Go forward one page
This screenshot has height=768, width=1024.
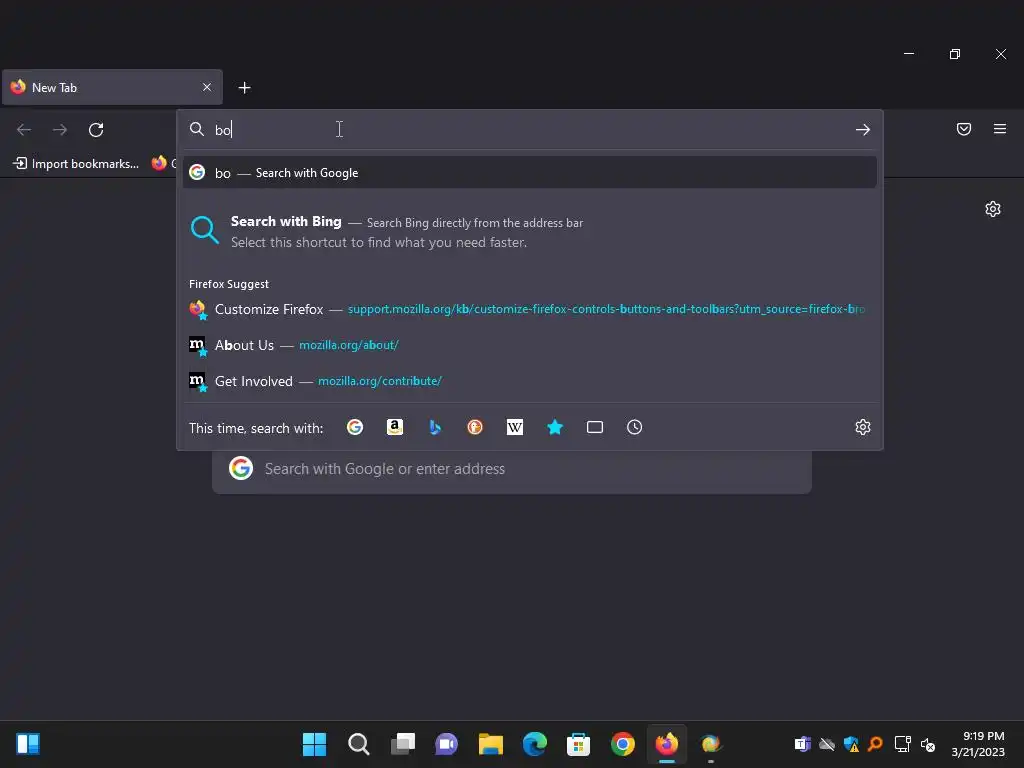(60, 129)
